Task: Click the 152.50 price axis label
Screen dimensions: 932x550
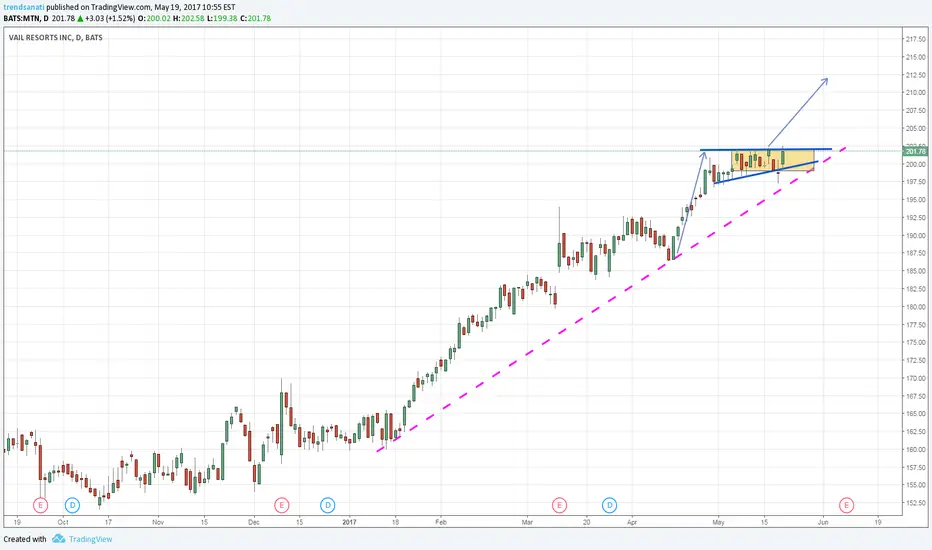Action: 915,503
